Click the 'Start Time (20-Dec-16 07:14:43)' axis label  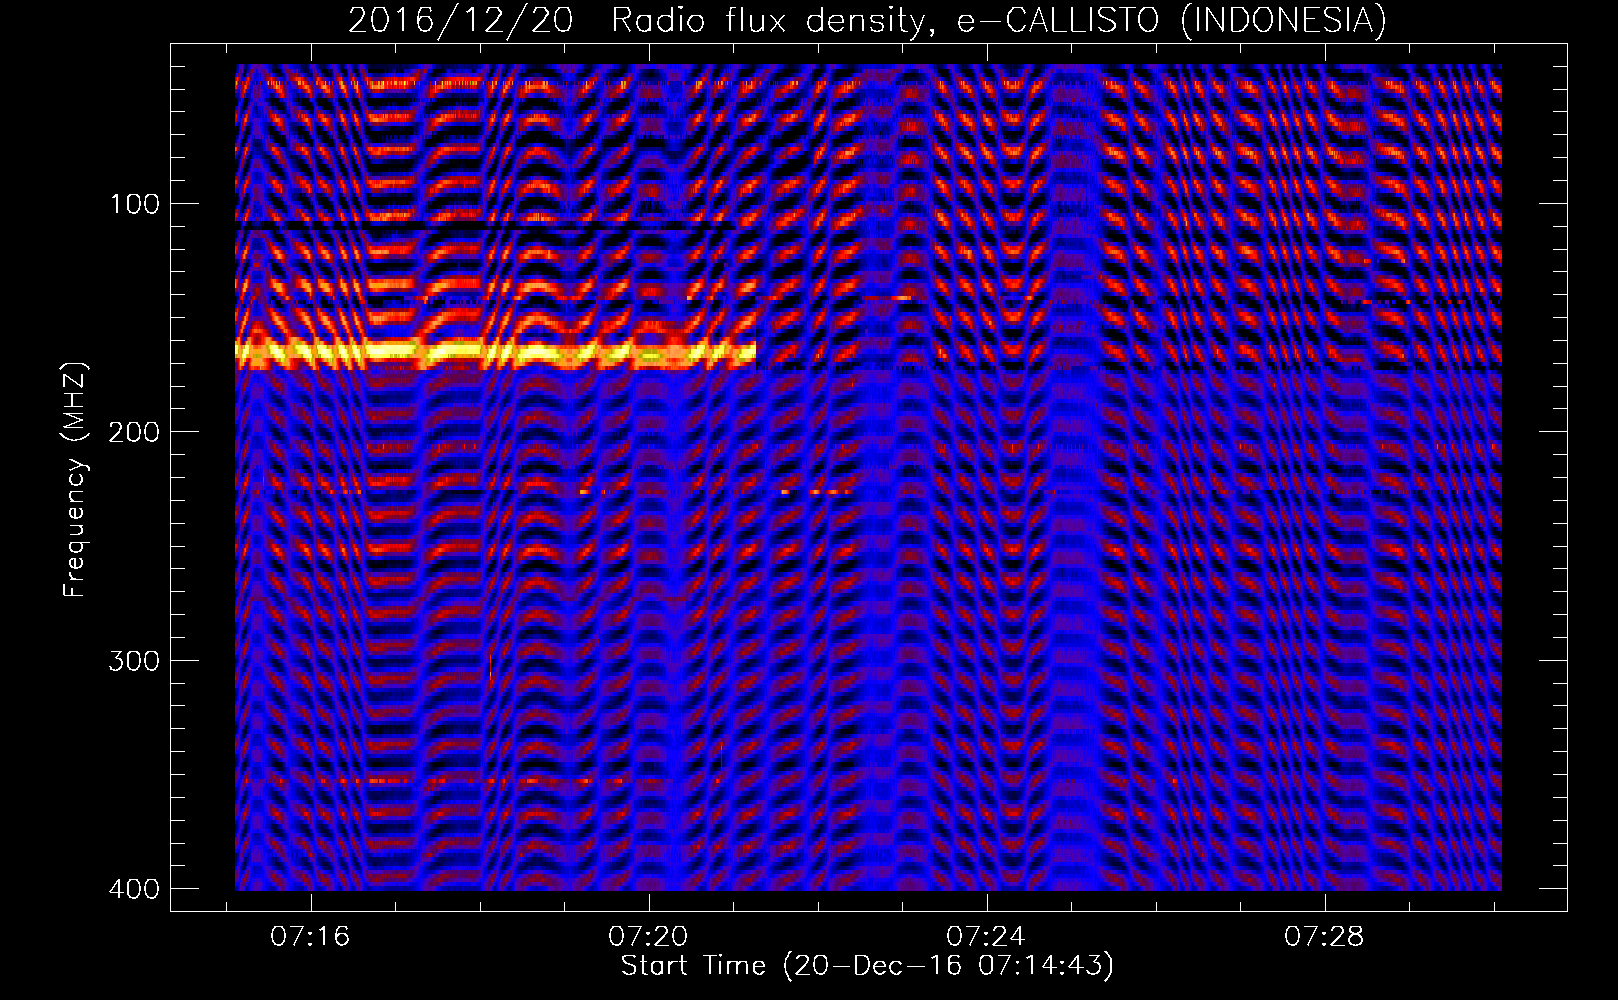pyautogui.click(x=867, y=966)
